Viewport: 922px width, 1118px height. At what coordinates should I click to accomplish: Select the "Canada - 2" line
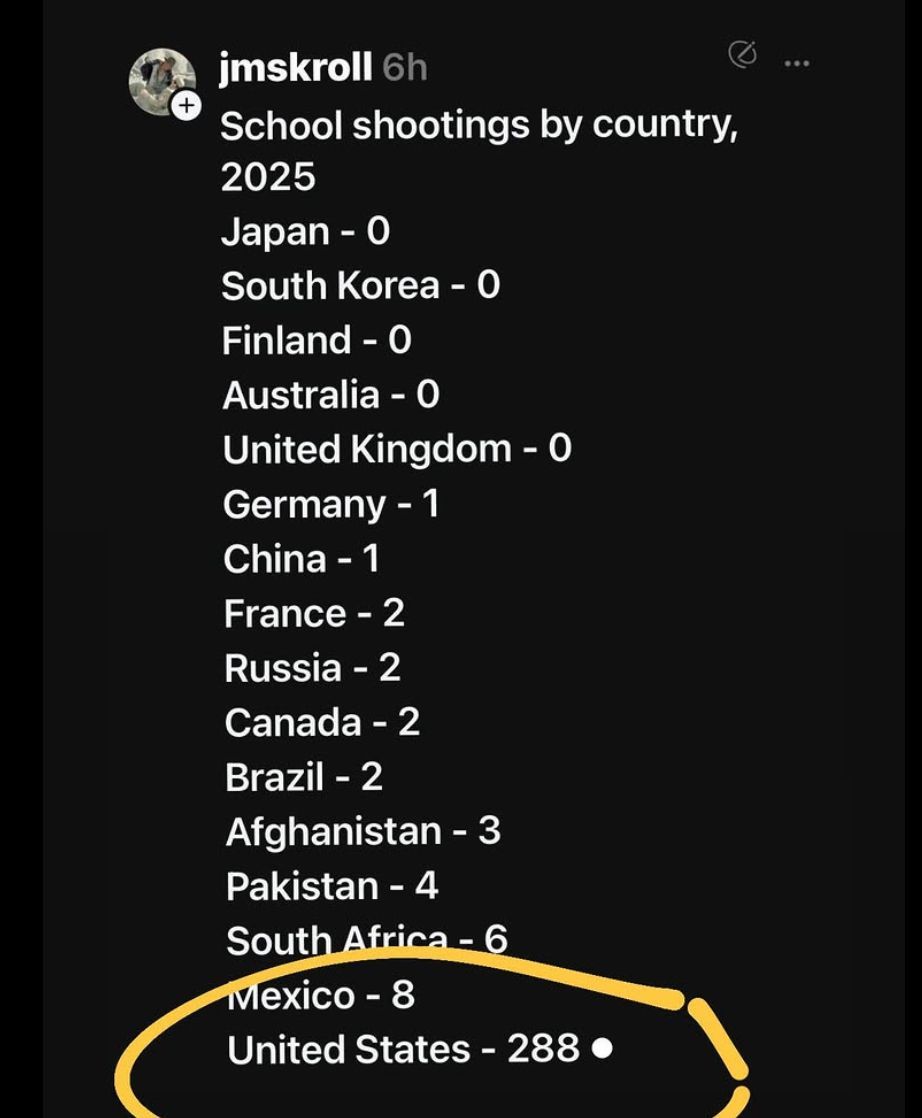tap(322, 722)
